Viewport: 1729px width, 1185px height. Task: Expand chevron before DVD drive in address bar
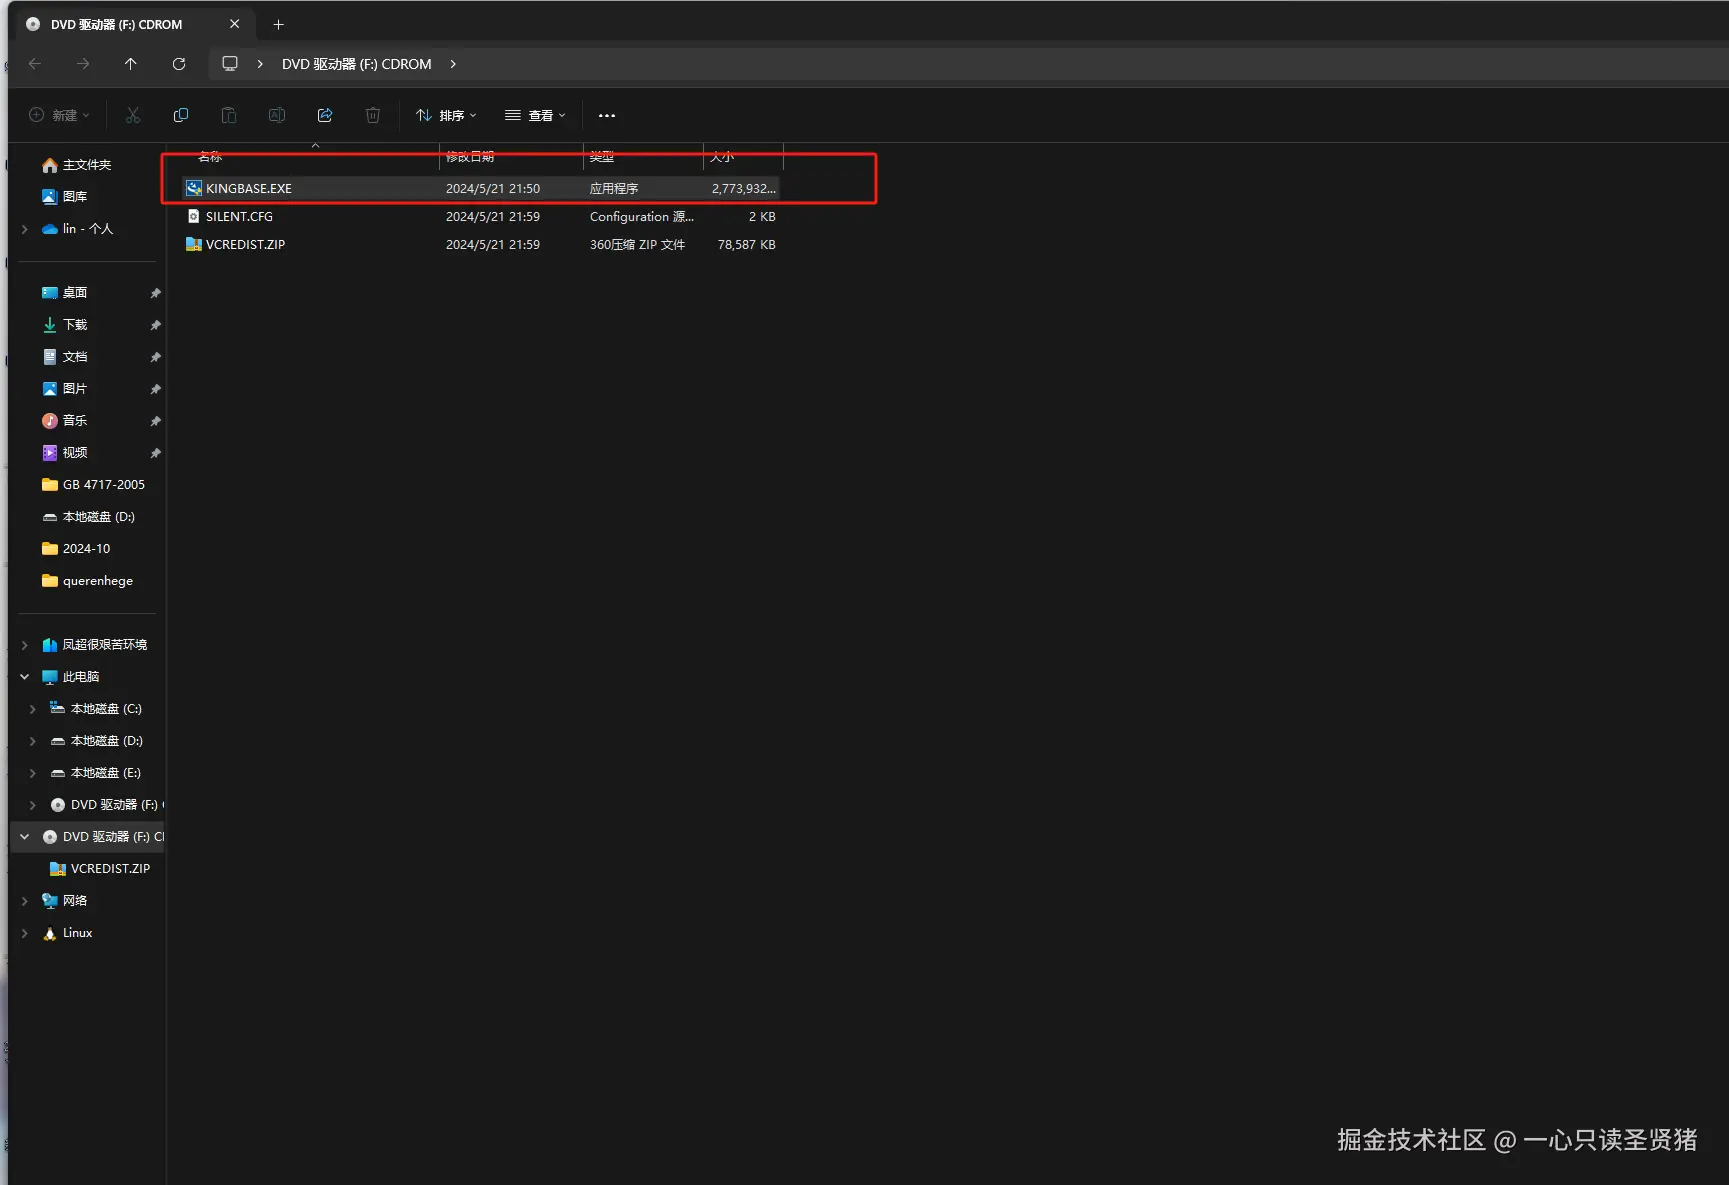coord(260,64)
